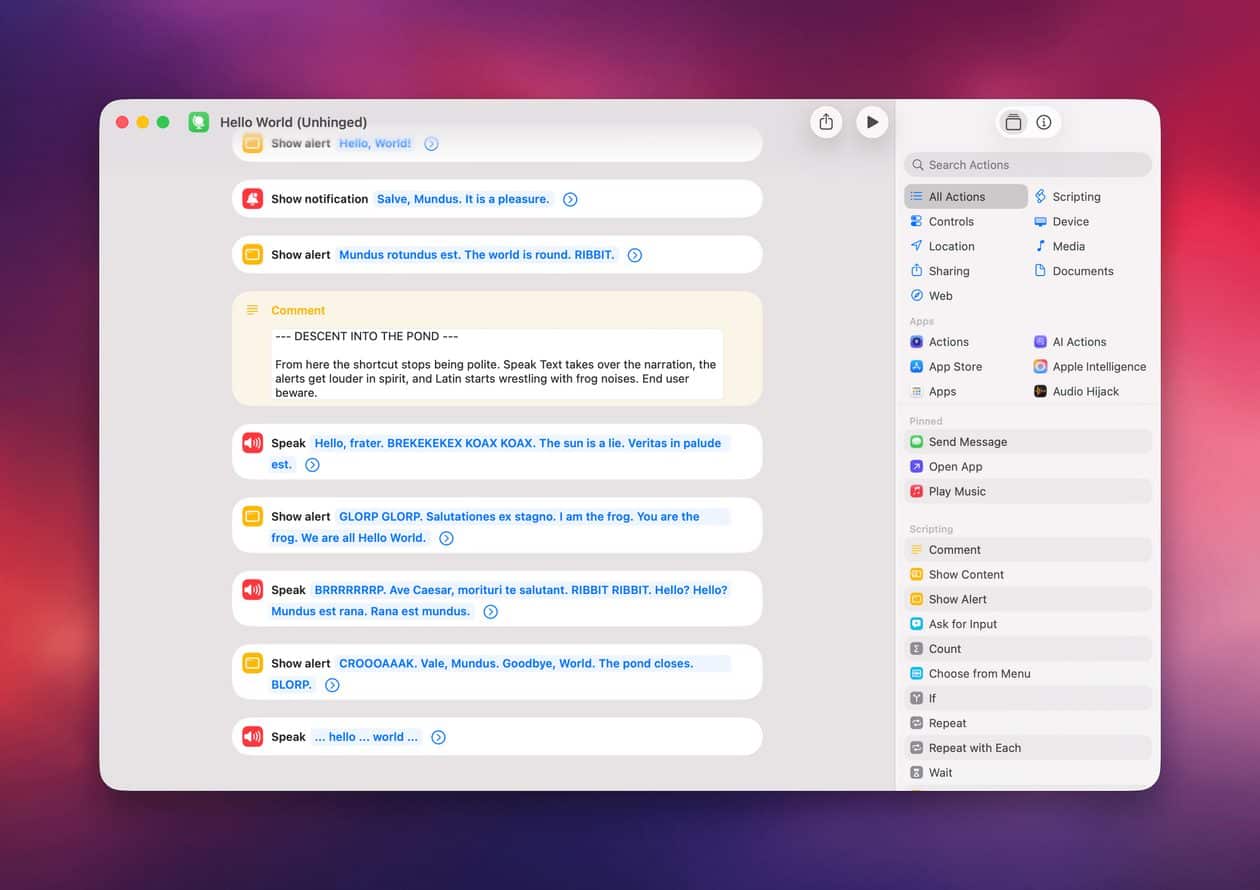The image size is (1260, 890).
Task: Add the Show Alert action from the list
Action: click(1028, 599)
